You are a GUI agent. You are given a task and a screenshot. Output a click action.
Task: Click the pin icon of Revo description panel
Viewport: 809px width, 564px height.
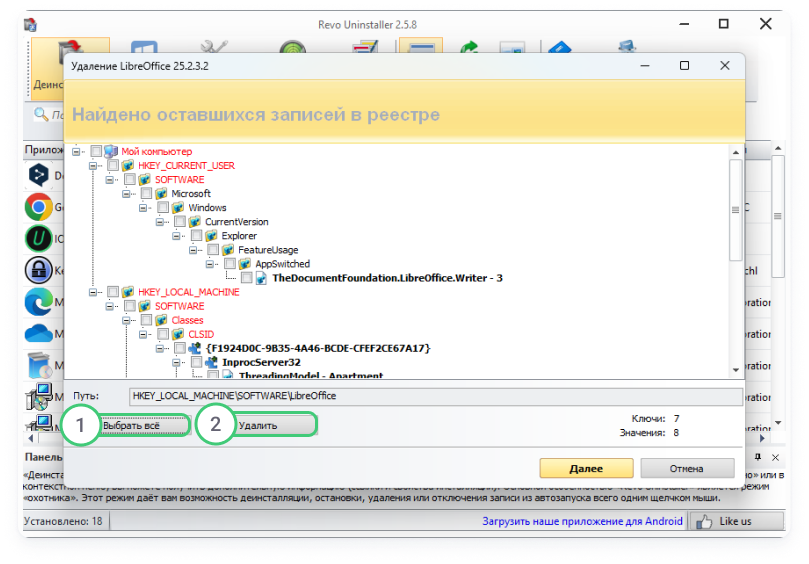[x=757, y=457]
